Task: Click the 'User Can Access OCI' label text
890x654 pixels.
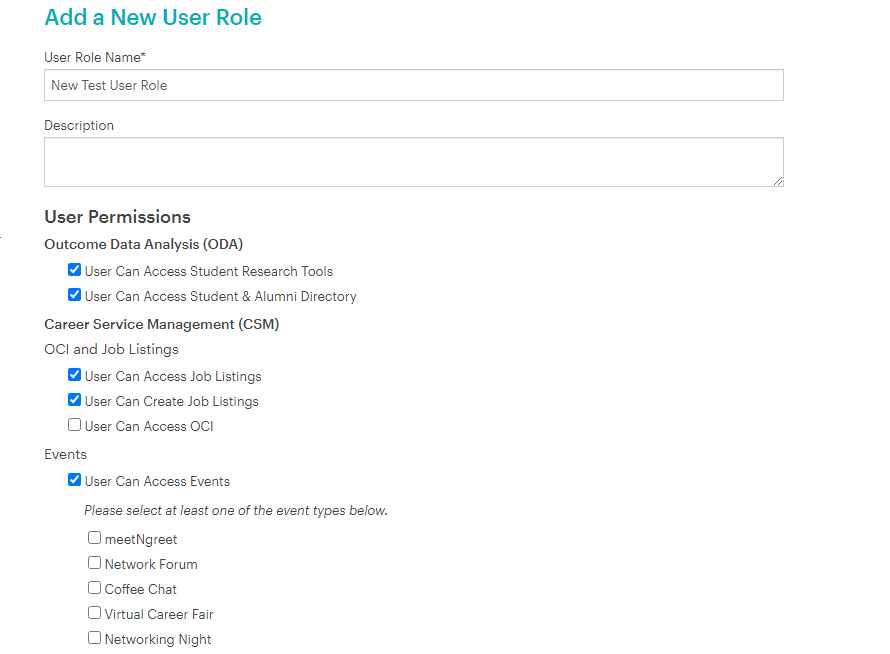Action: pyautogui.click(x=149, y=426)
